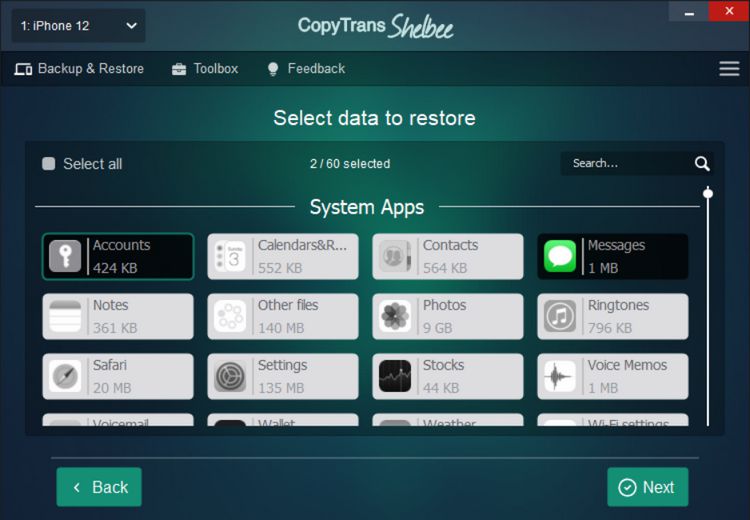The width and height of the screenshot is (750, 520).
Task: Open the hamburger menu
Action: [x=729, y=68]
